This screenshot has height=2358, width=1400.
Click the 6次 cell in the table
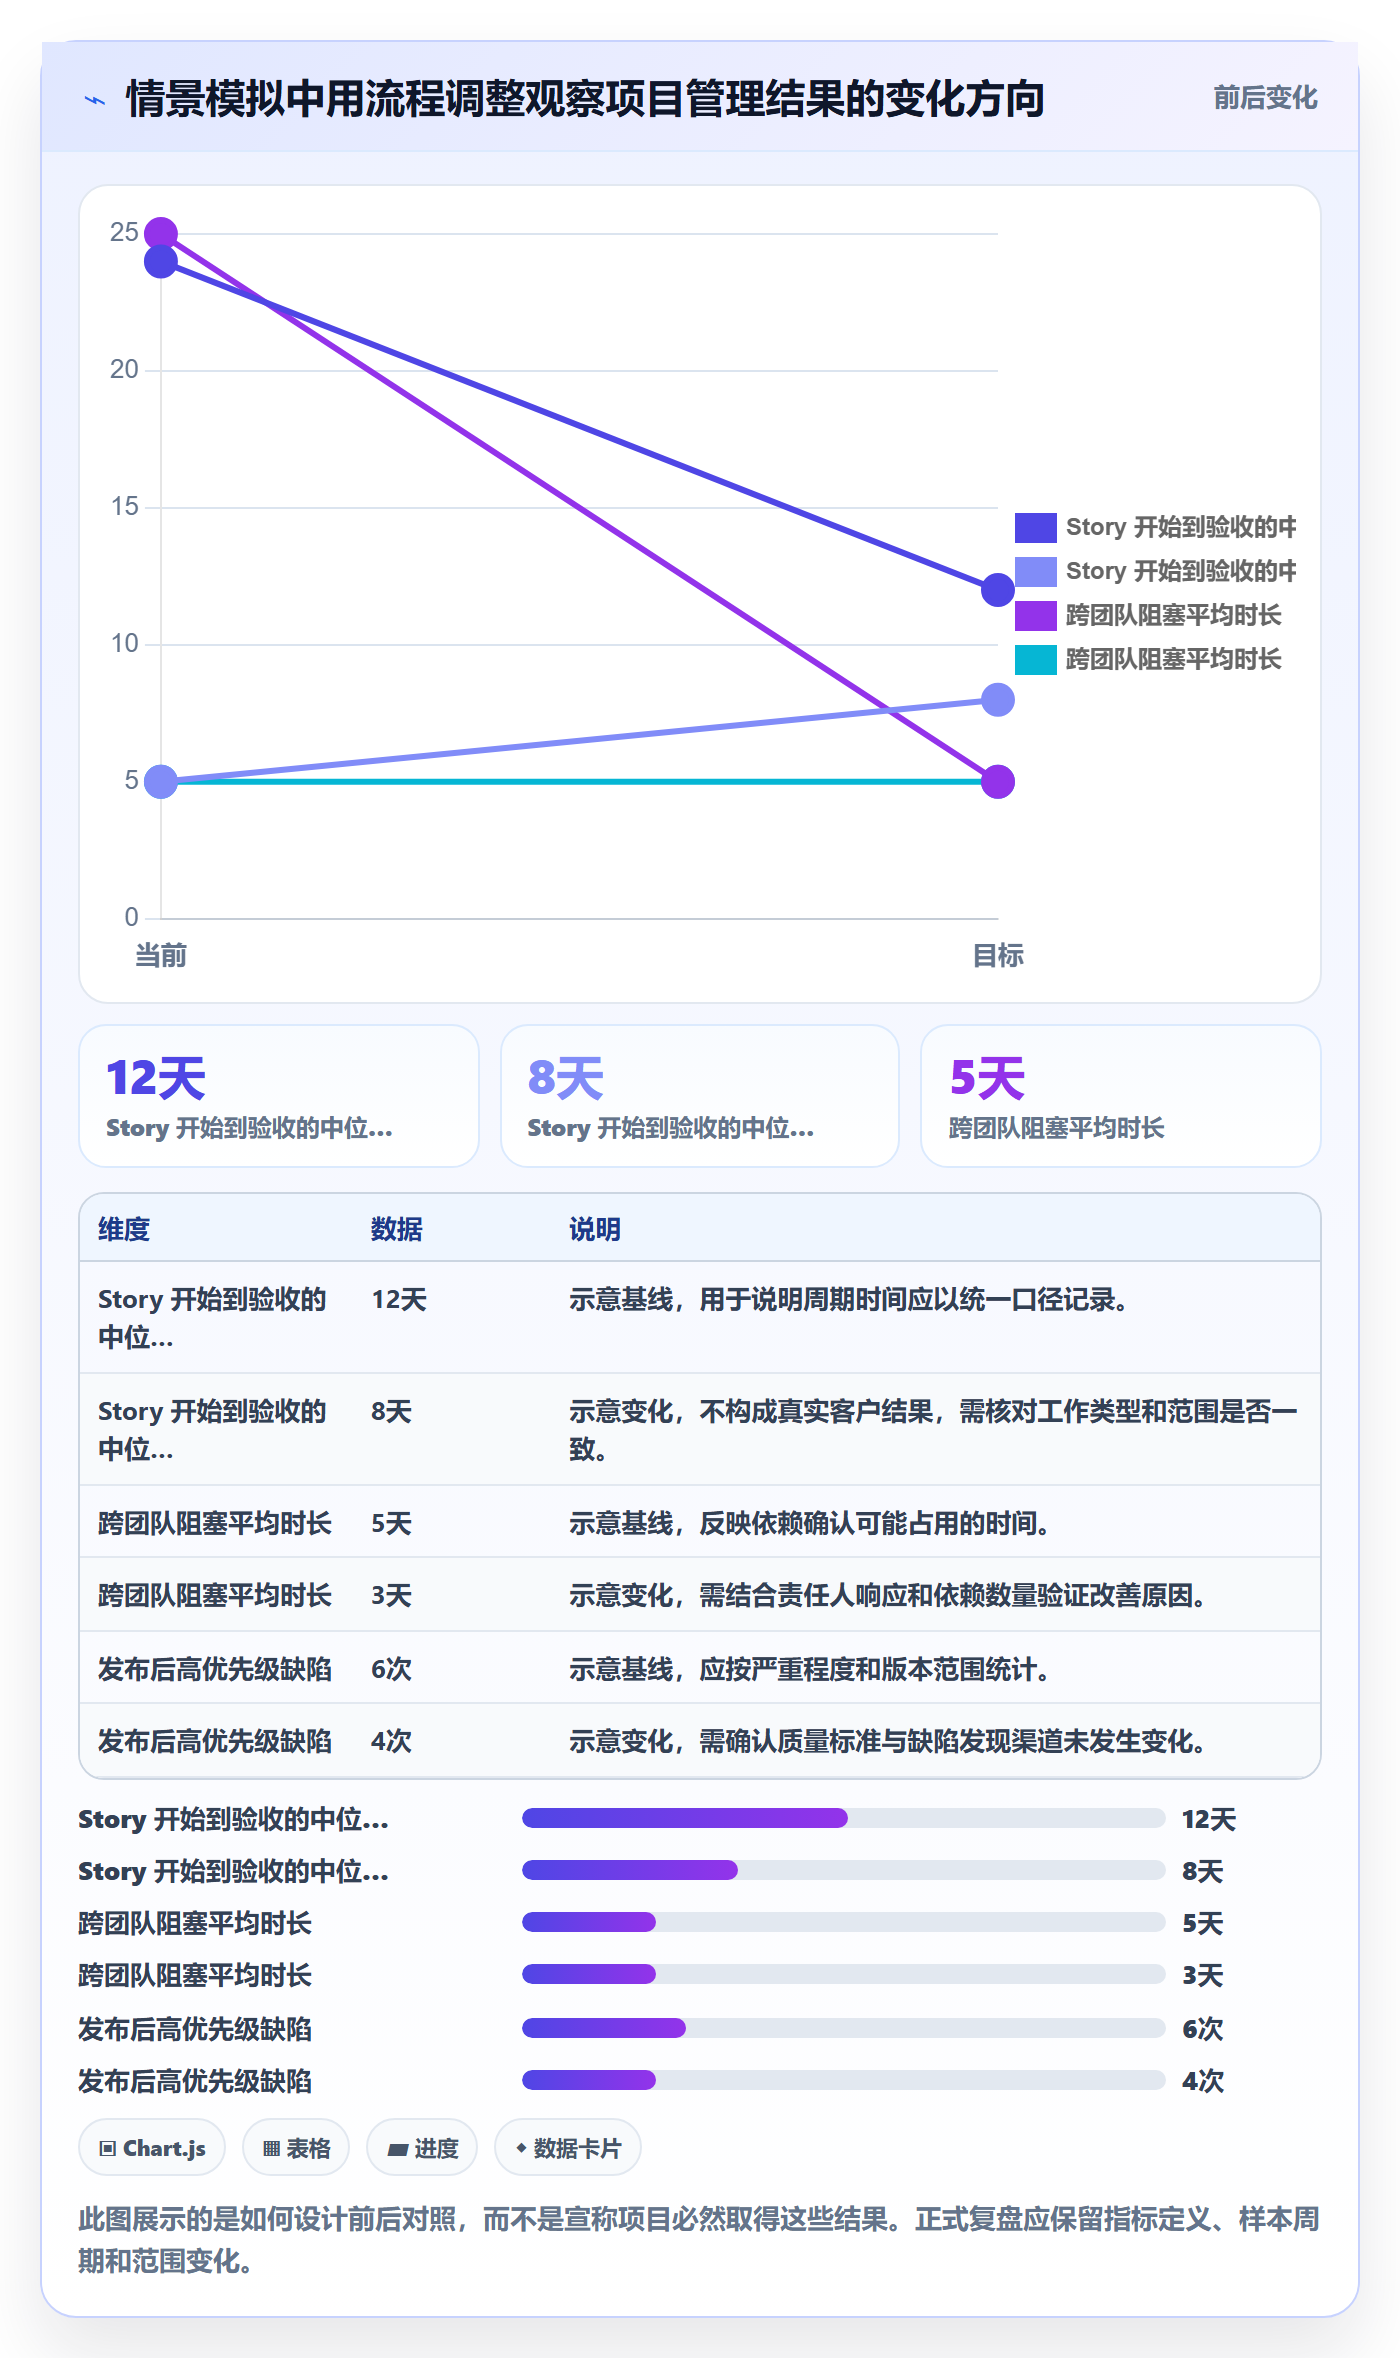click(391, 1668)
